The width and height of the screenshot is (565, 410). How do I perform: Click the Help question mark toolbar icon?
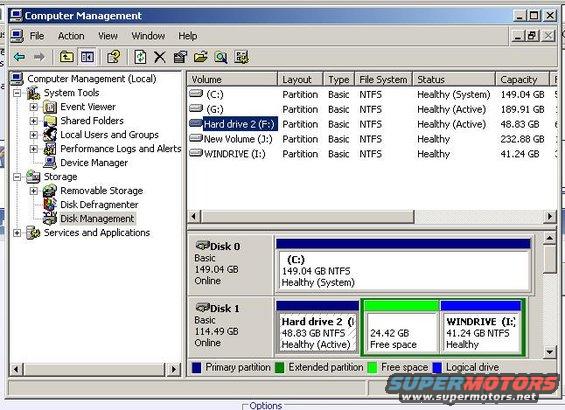point(114,57)
